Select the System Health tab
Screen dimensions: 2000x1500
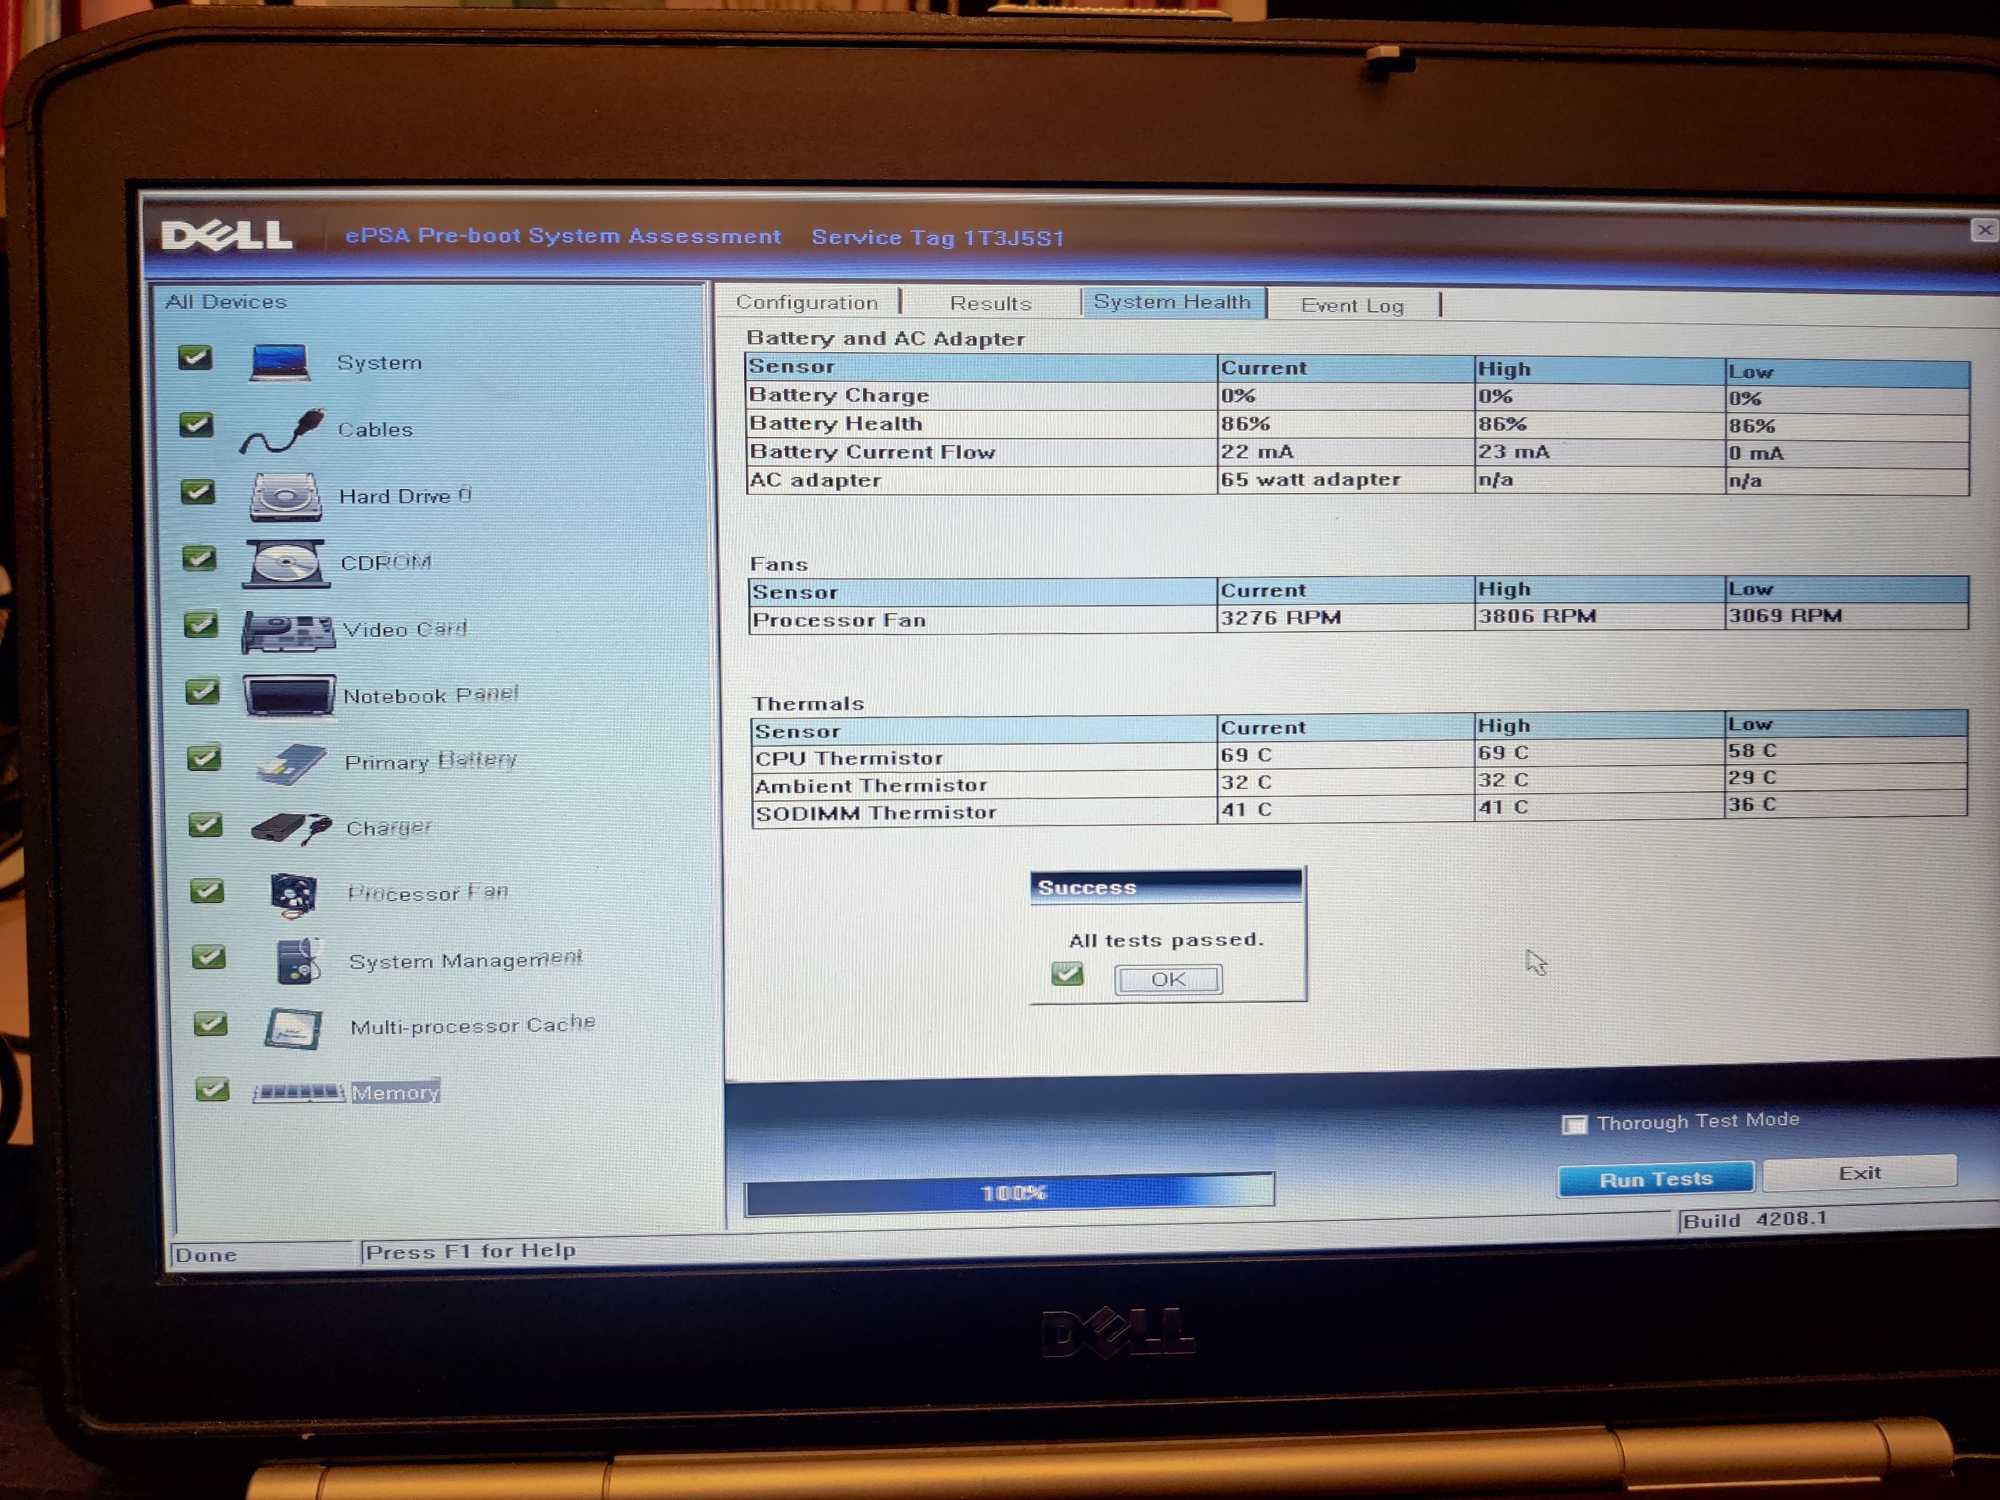[1172, 302]
